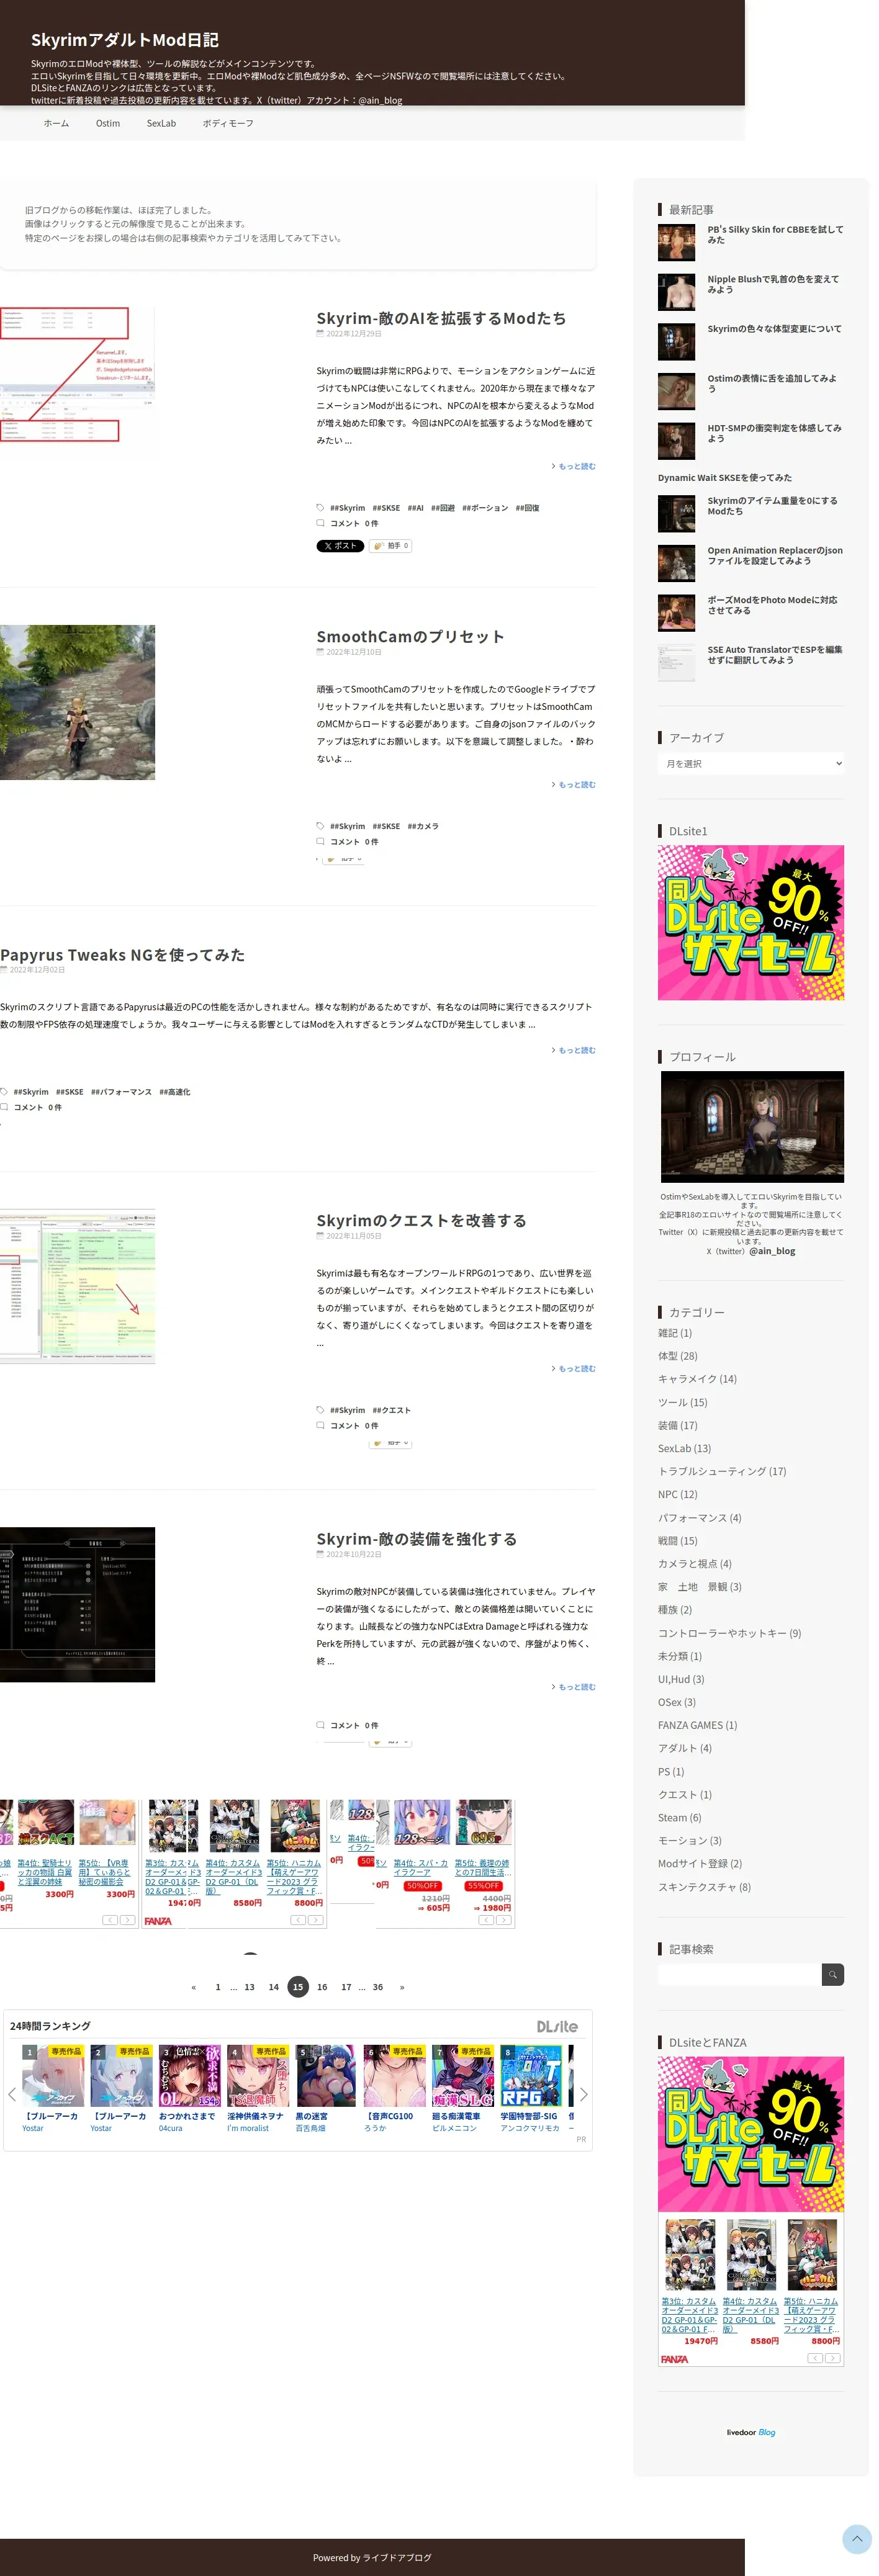Open recent post Open Animation Replacerのjson

click(775, 556)
